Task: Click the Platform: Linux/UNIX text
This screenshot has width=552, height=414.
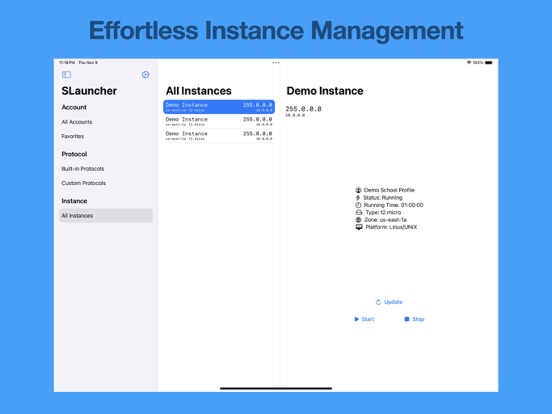Action: coord(391,227)
